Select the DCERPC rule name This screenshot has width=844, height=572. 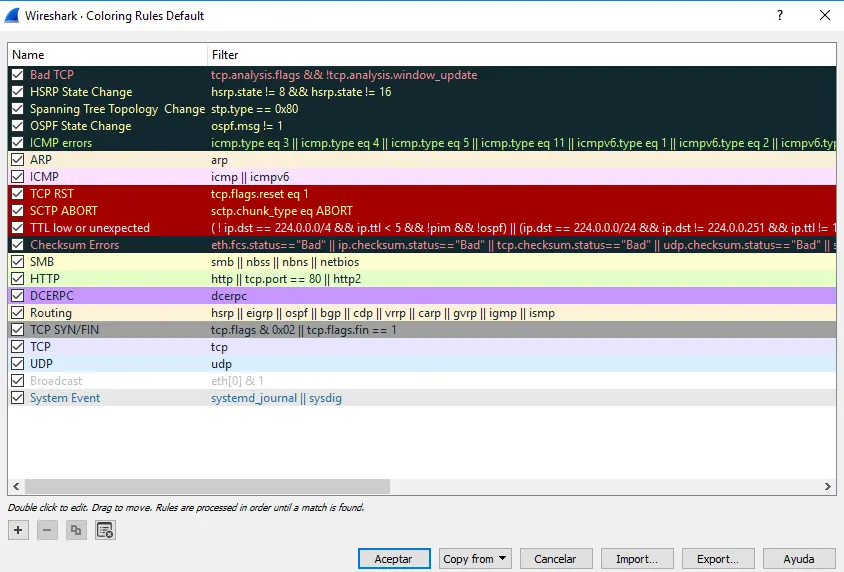pyautogui.click(x=52, y=296)
